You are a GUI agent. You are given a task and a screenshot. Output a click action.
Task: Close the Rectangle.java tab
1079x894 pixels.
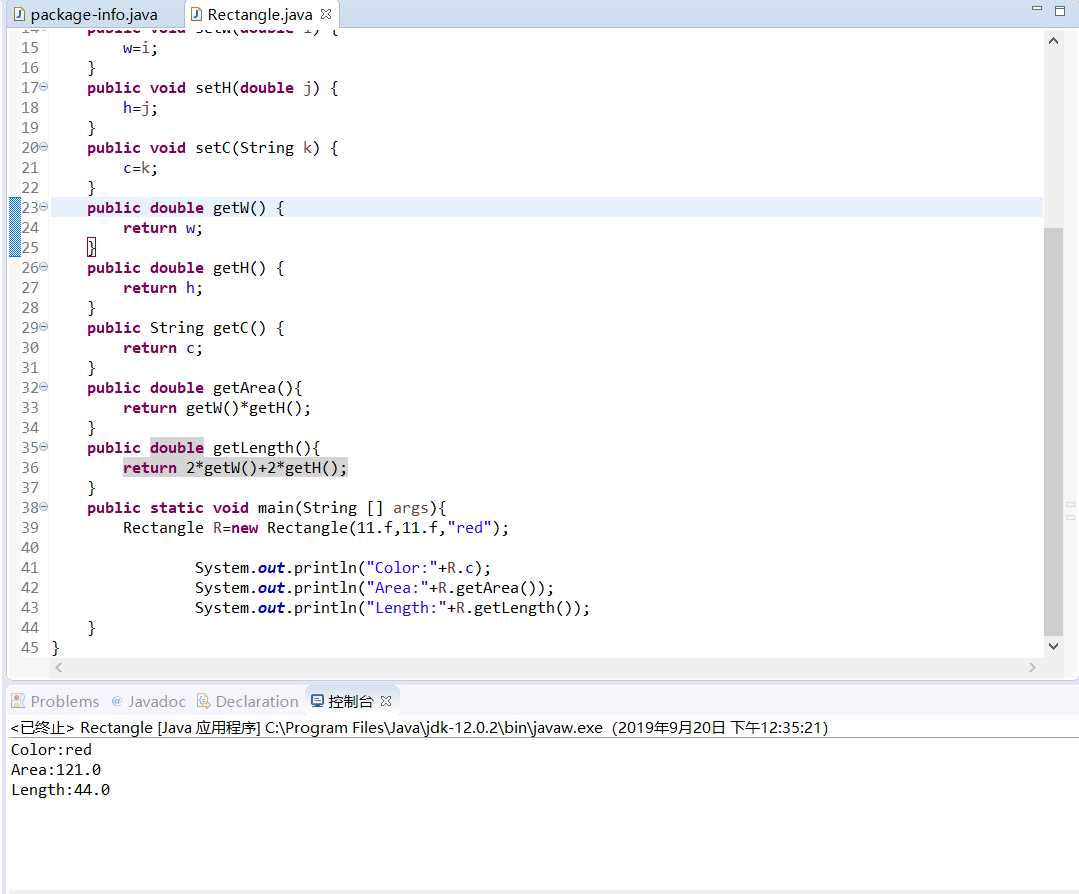coord(326,14)
